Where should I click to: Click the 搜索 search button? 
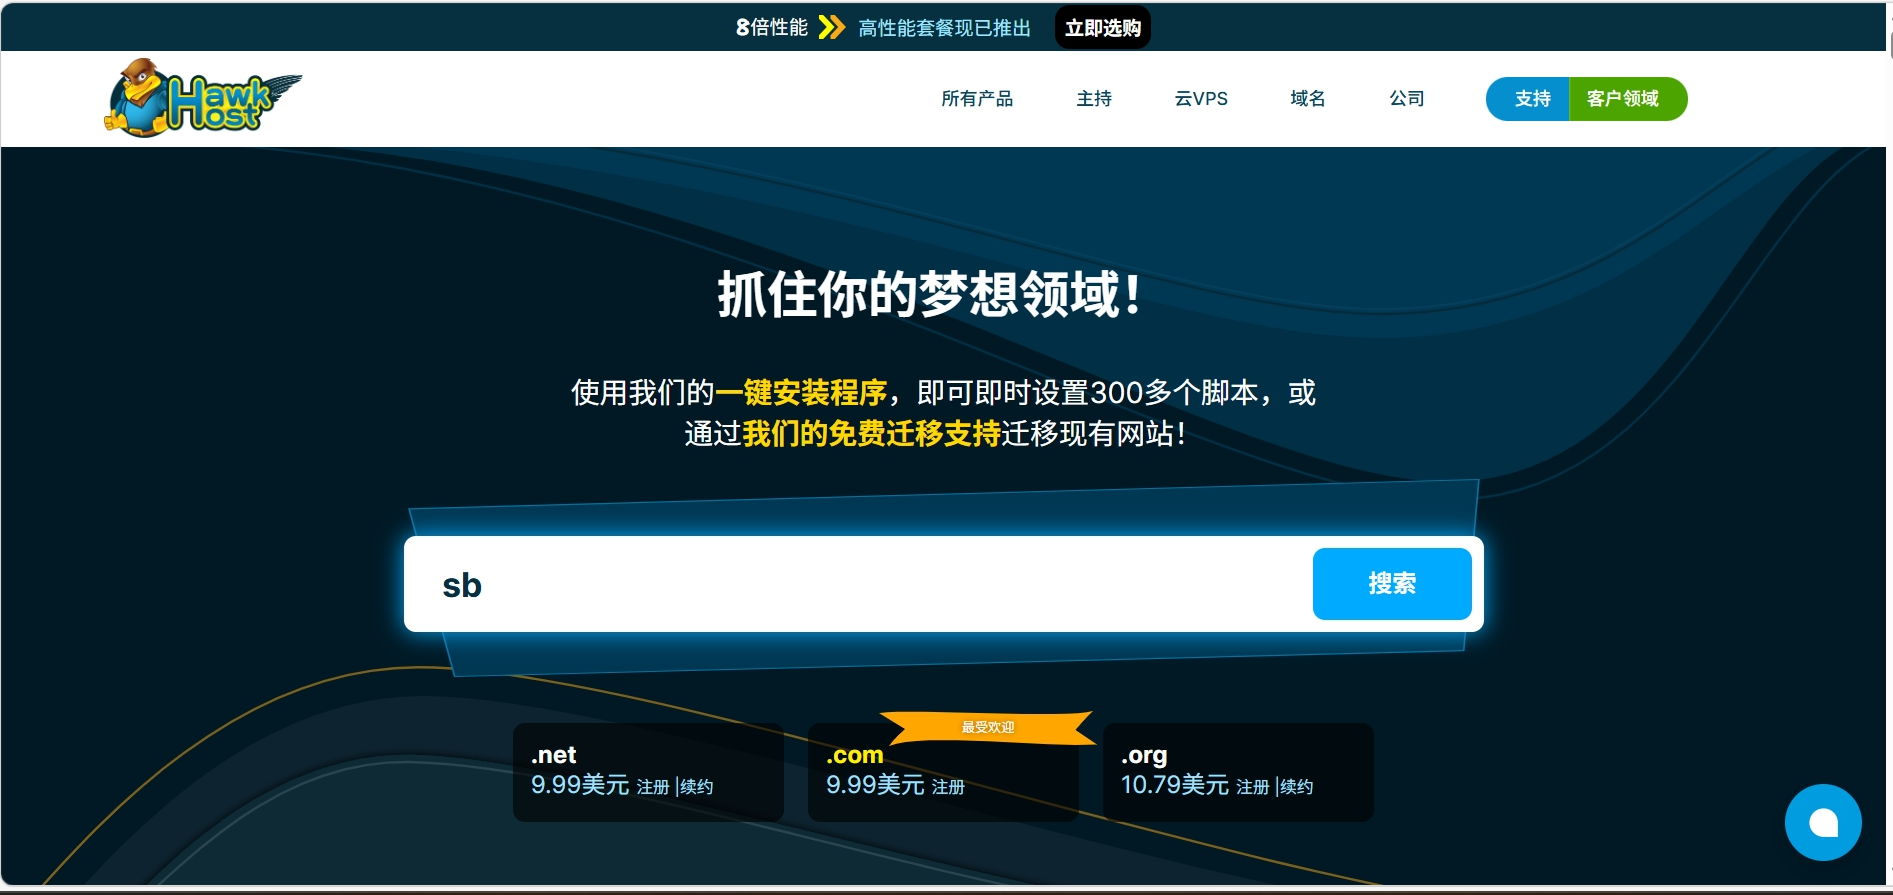coord(1391,584)
